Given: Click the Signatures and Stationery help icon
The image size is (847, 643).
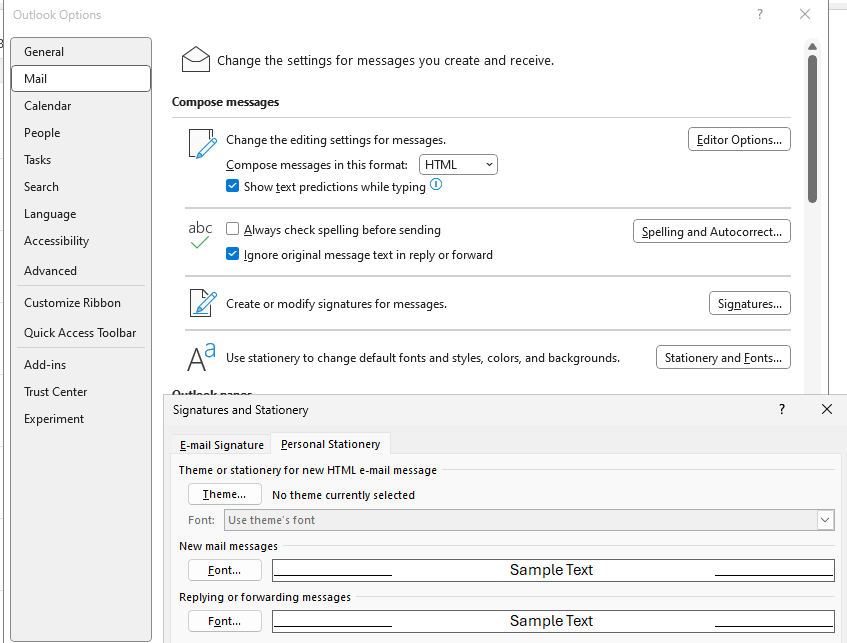Looking at the screenshot, I should [782, 409].
